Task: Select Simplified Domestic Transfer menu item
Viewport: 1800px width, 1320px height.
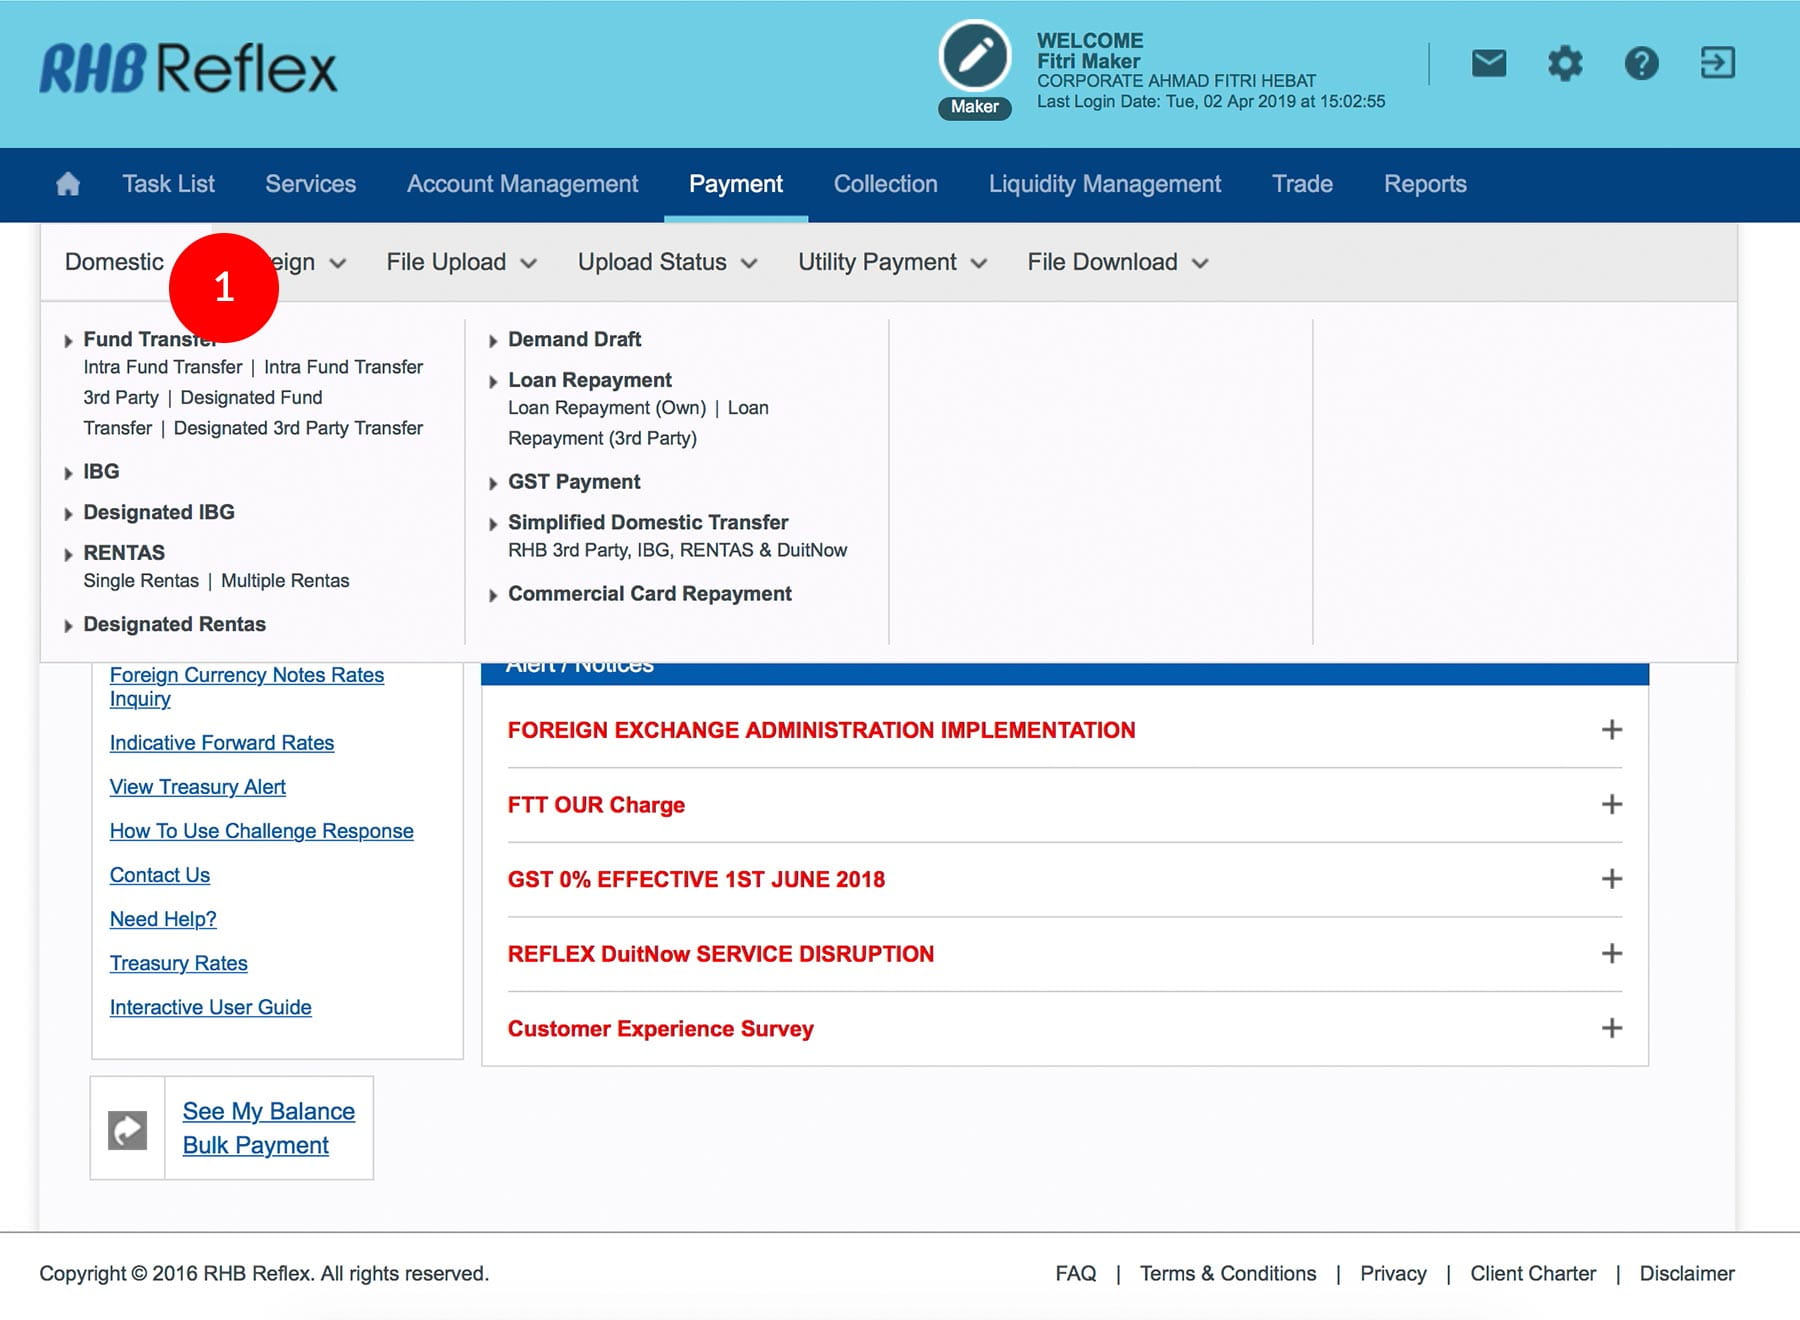Action: pyautogui.click(x=647, y=522)
